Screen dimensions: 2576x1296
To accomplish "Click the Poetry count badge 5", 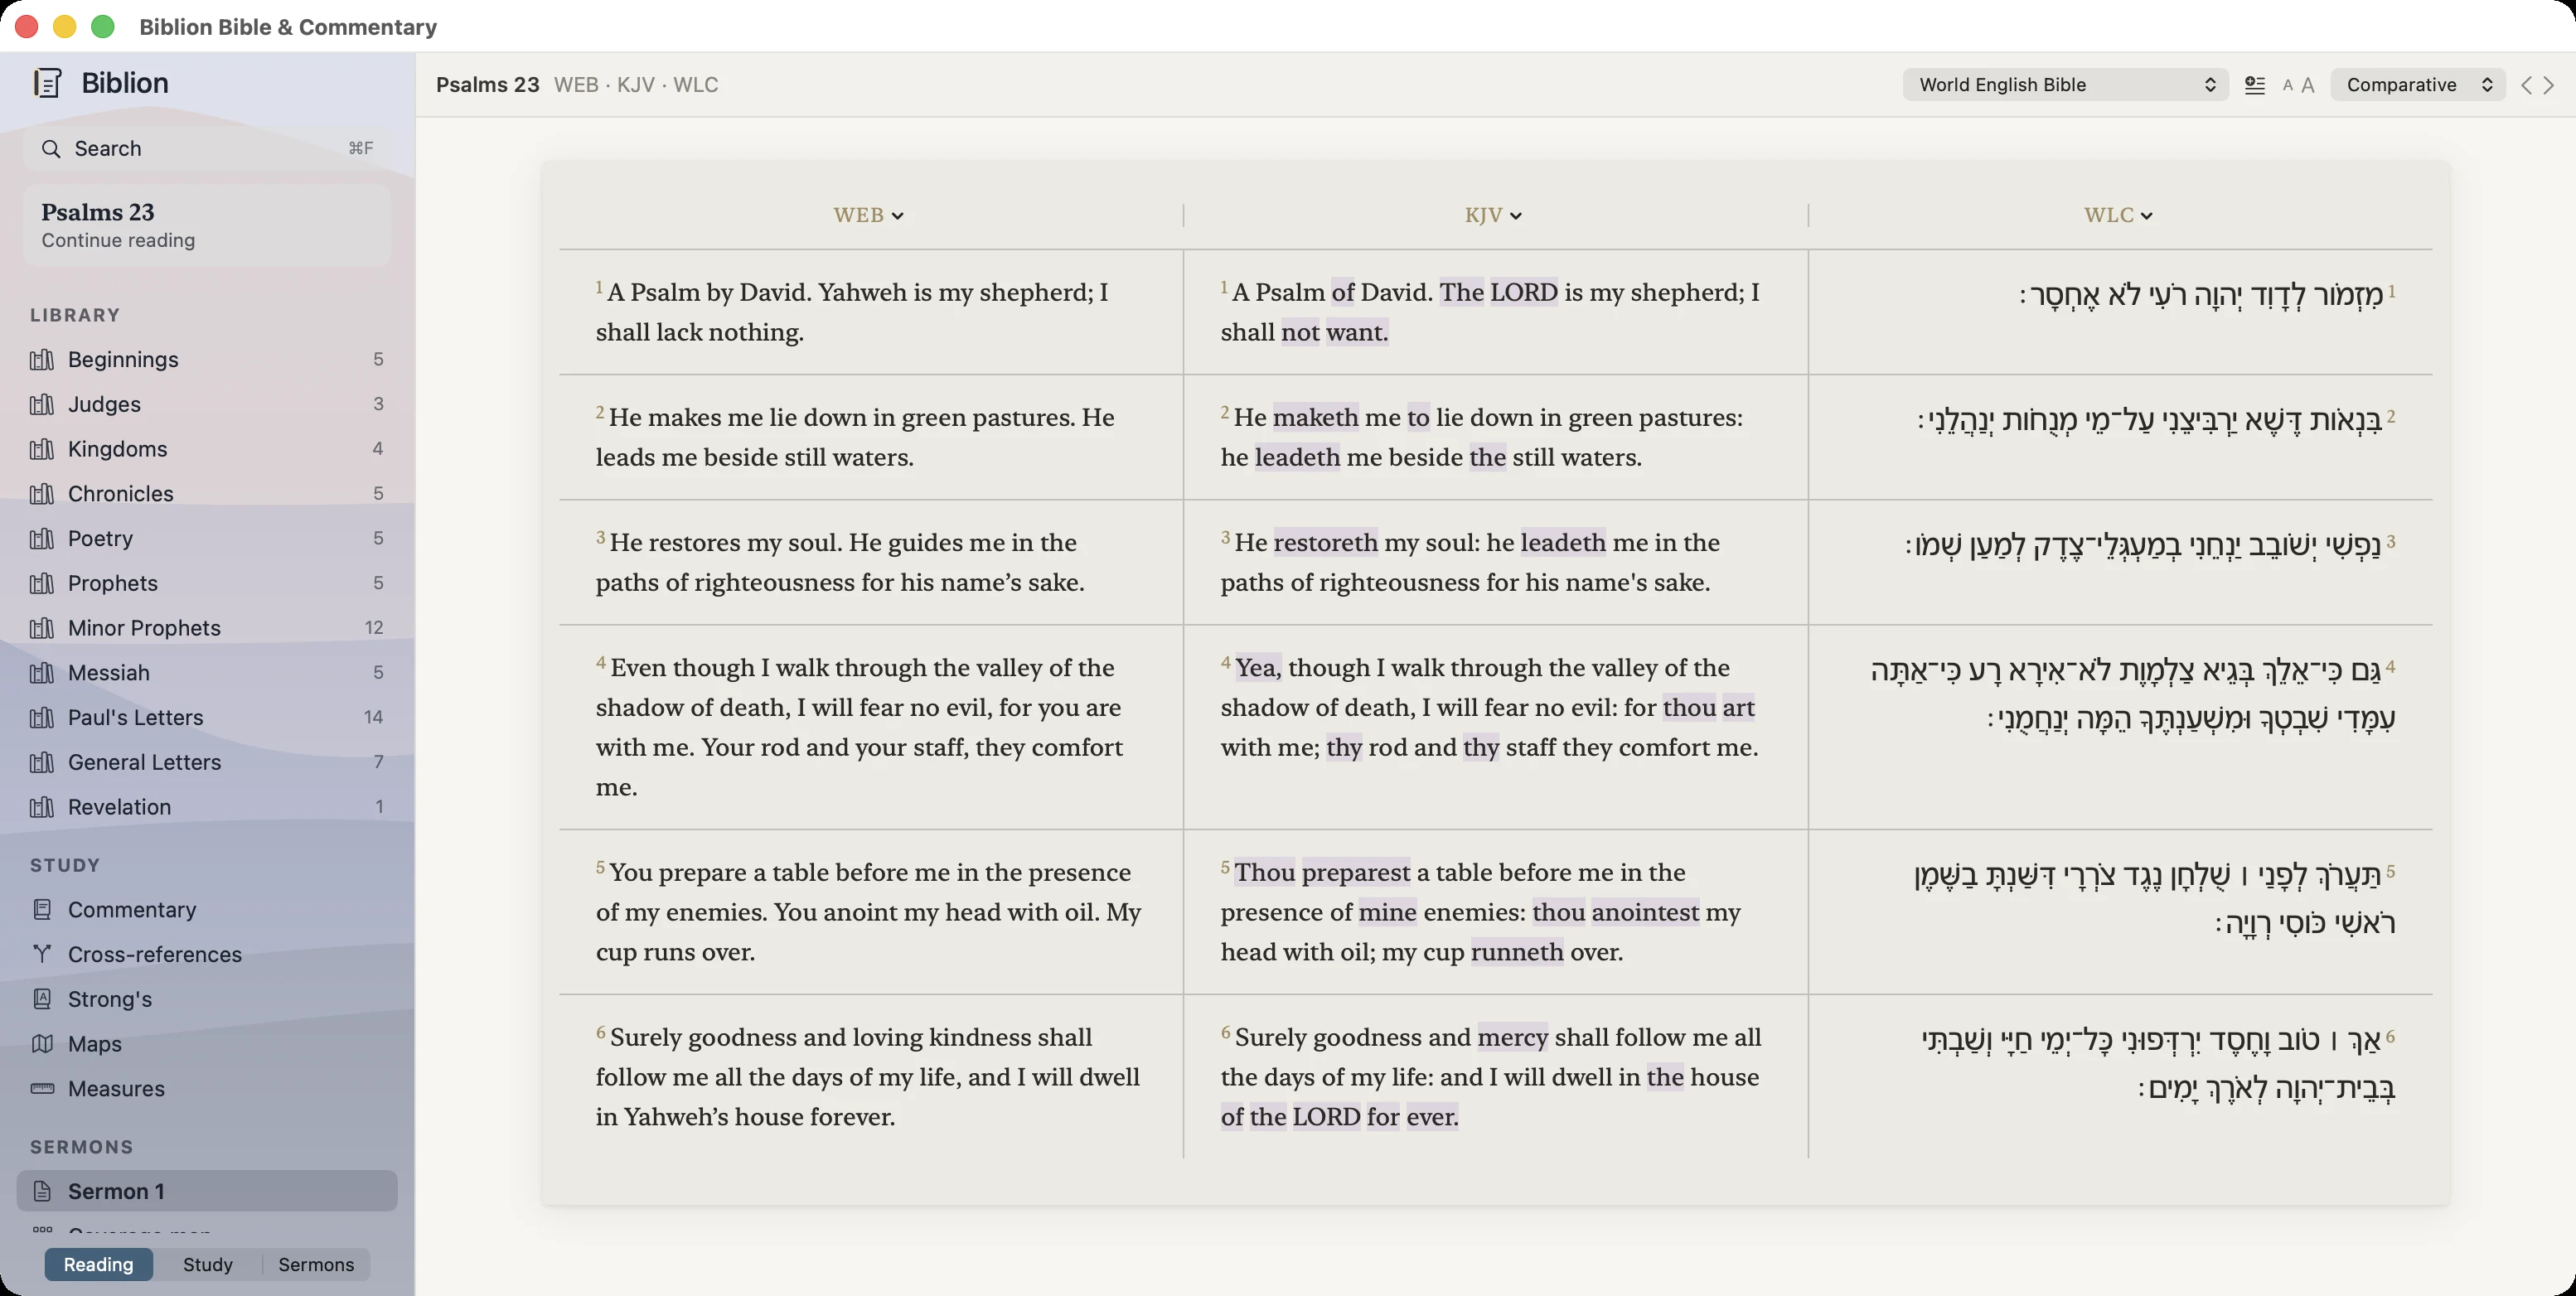I will coord(378,538).
